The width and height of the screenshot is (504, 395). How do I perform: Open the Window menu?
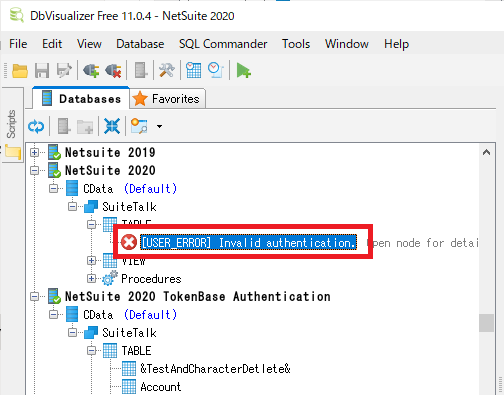[347, 44]
